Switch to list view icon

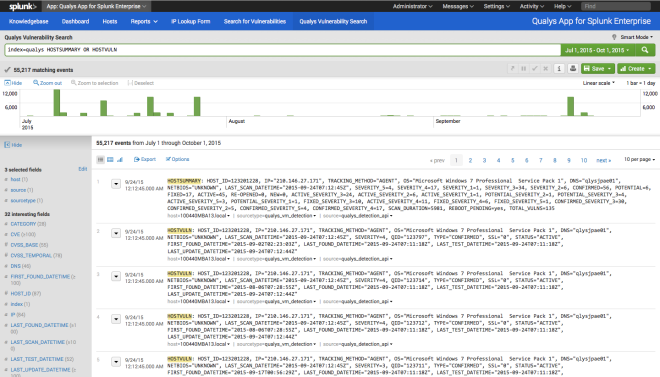click(x=100, y=159)
